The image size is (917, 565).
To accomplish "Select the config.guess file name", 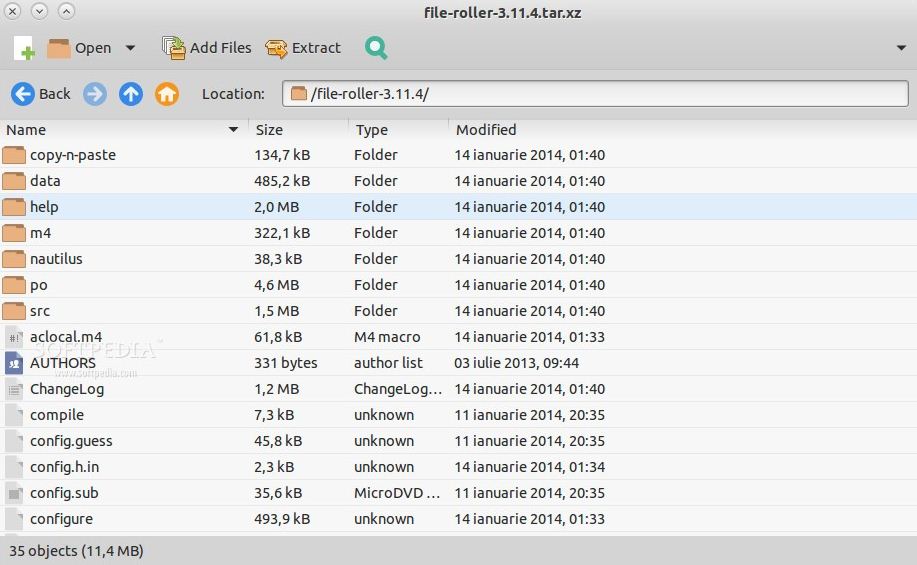I will [71, 442].
